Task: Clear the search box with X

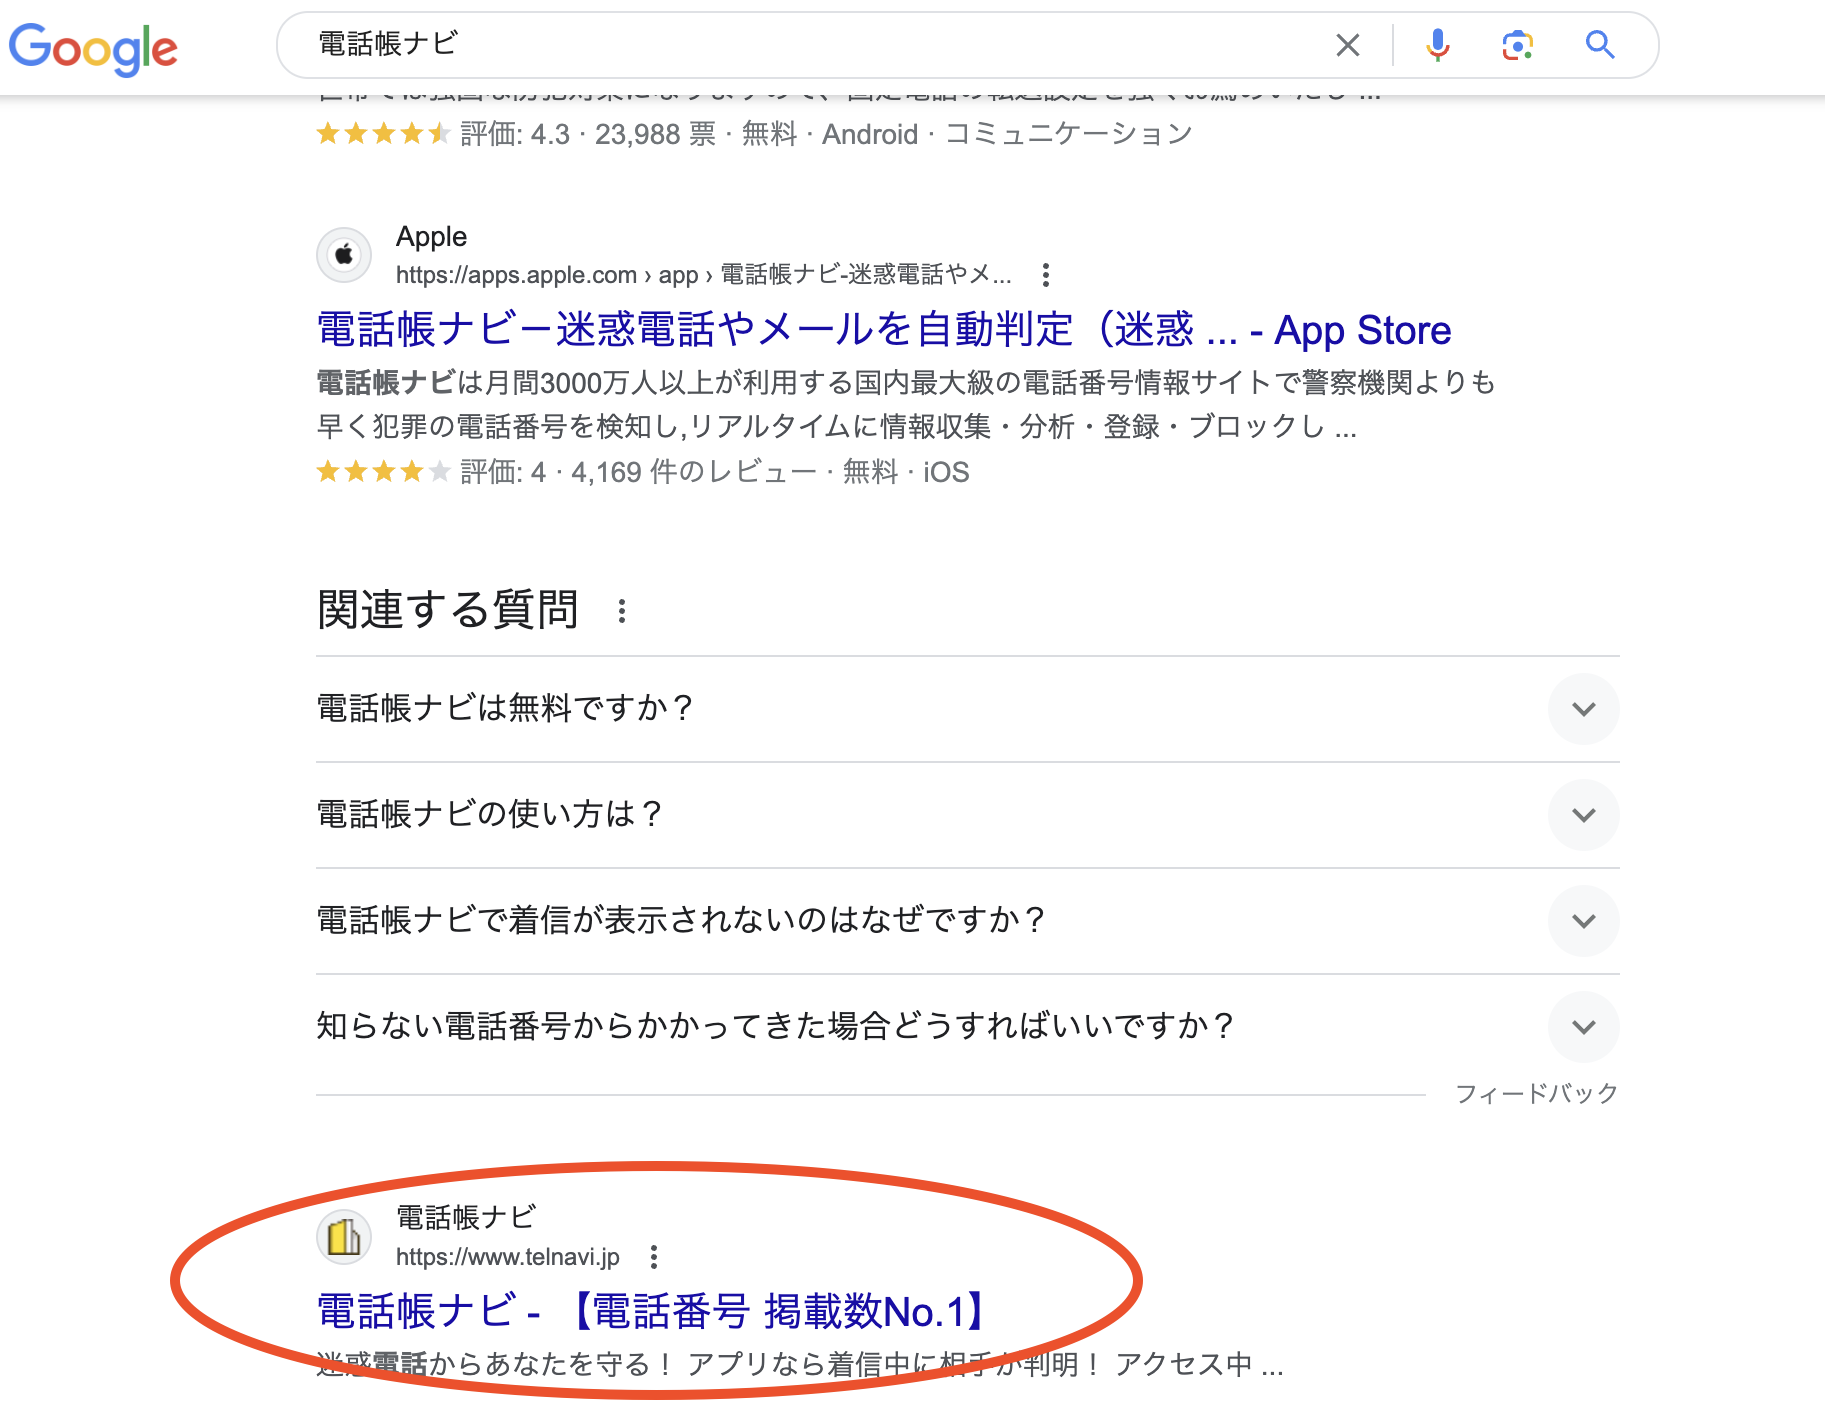Action: (1347, 45)
